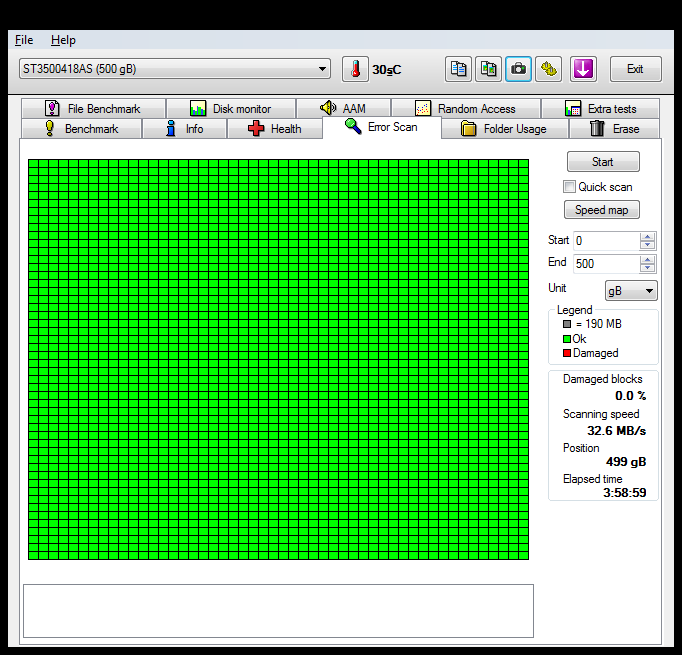Switch to the Extra tests tab
682x655 pixels.
coord(600,108)
